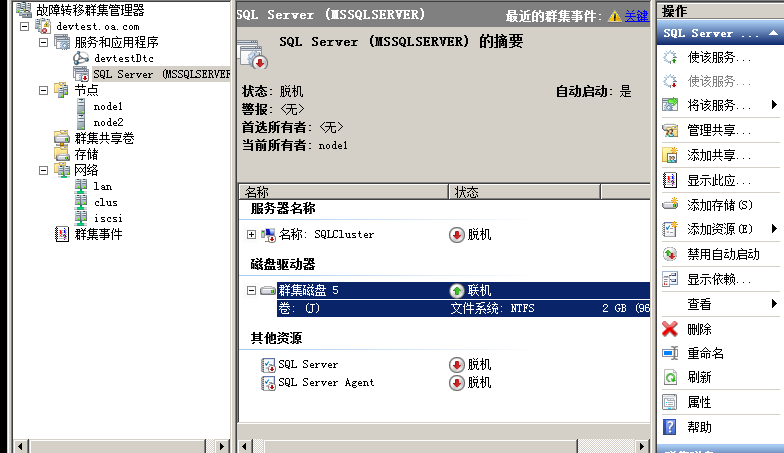Image resolution: width=784 pixels, height=453 pixels.
Task: Open the 关键 cluster events link
Action: pos(636,16)
